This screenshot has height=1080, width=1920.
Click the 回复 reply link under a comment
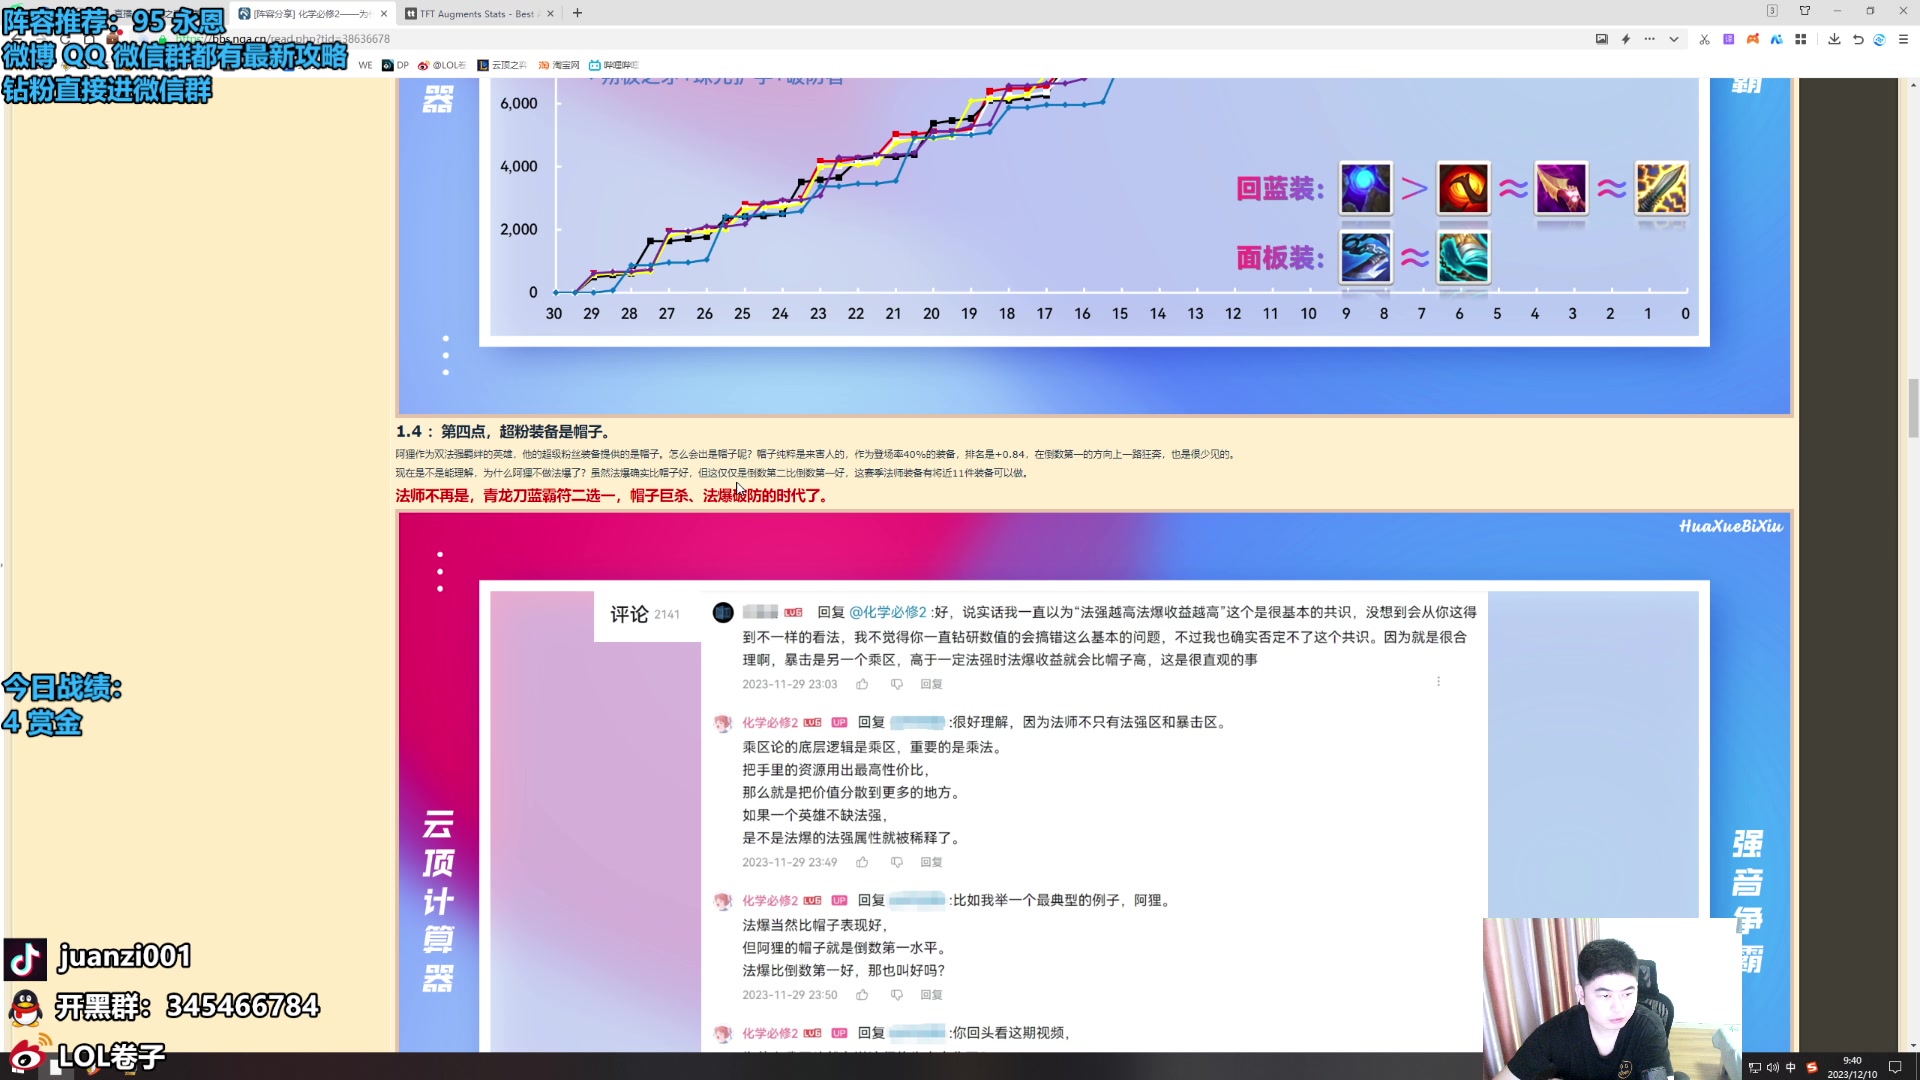[x=930, y=684]
